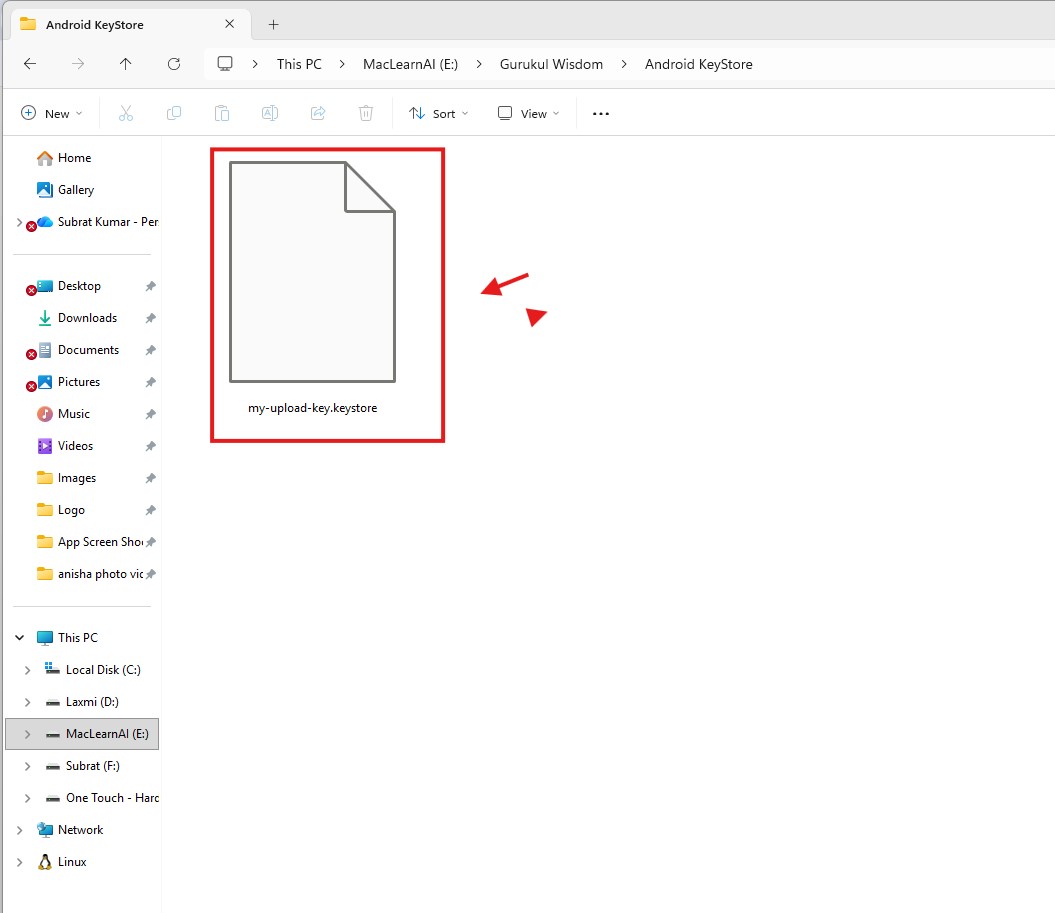Click the Cut scissors icon in toolbar
This screenshot has height=913, width=1055.
pos(126,114)
